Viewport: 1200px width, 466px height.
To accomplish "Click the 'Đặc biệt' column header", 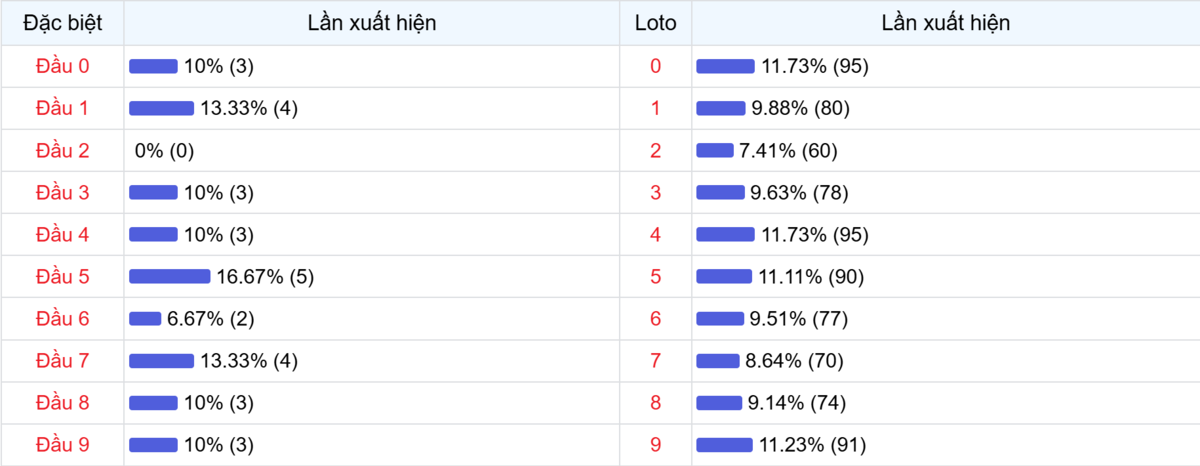I will (x=62, y=23).
